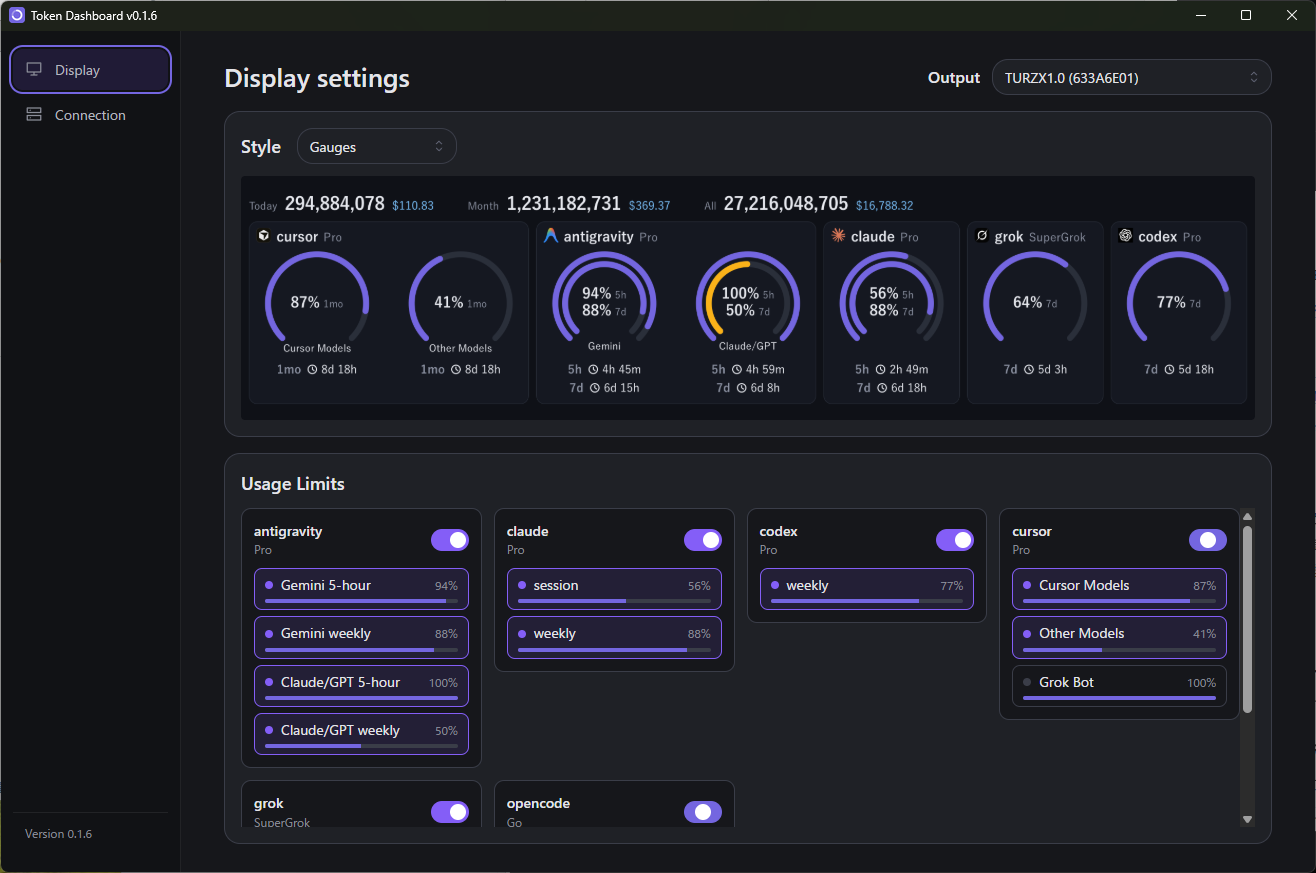Screen dimensions: 1316x873
Task: Open the Style dropdown showing Gauges
Action: coord(377,147)
